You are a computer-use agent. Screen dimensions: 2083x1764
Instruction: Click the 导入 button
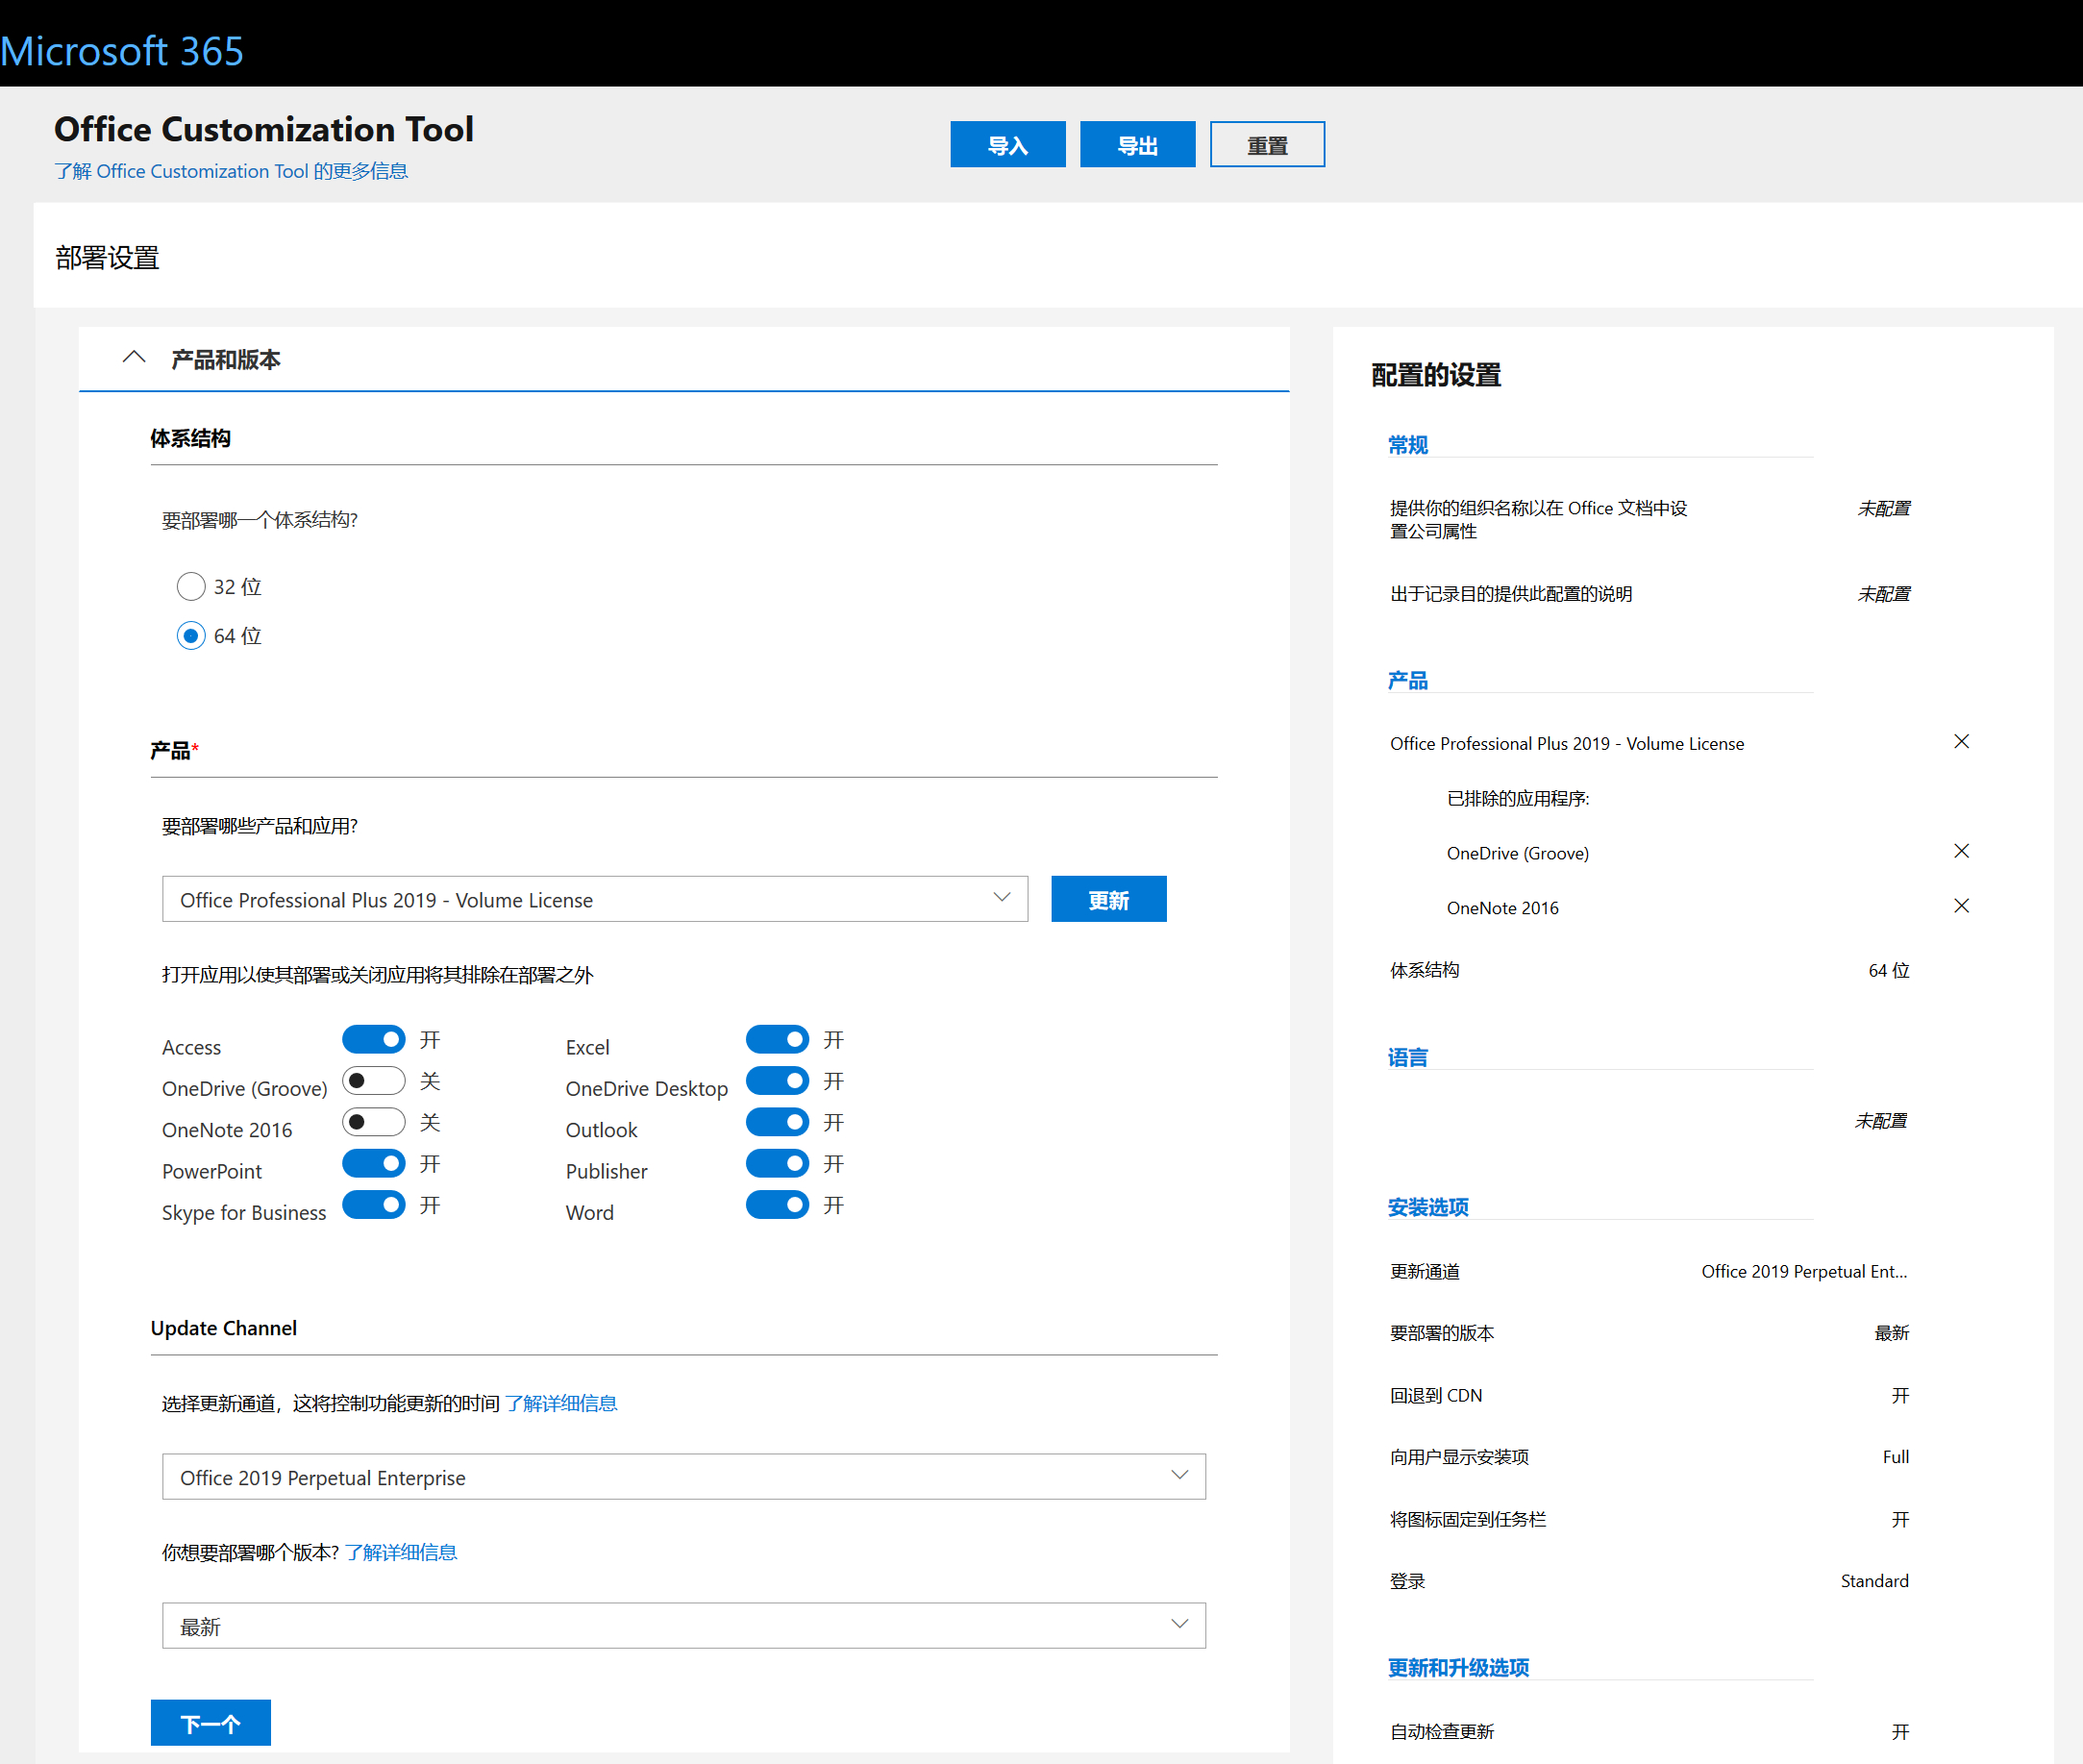click(x=1007, y=145)
